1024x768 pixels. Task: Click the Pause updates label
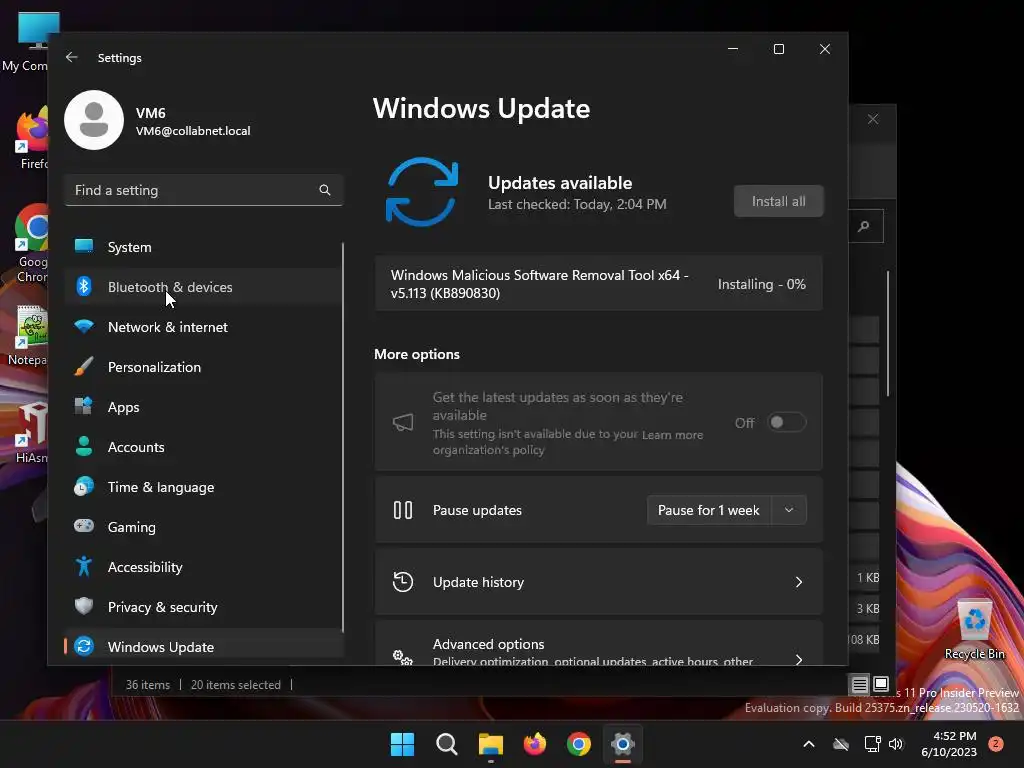pos(477,510)
